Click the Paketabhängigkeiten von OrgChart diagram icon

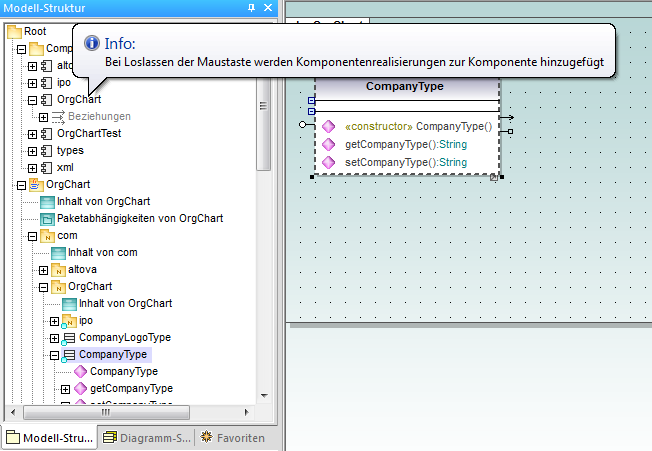coord(47,218)
